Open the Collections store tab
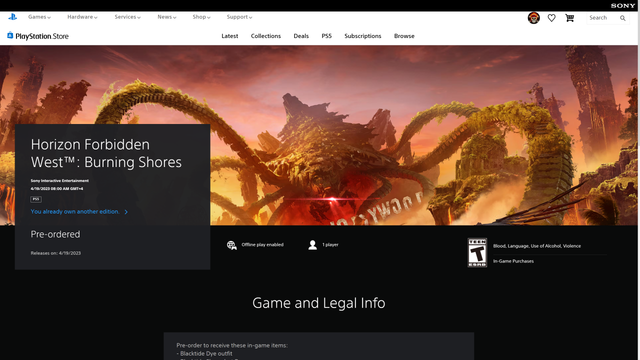Screen dimensions: 640x360 (266, 36)
